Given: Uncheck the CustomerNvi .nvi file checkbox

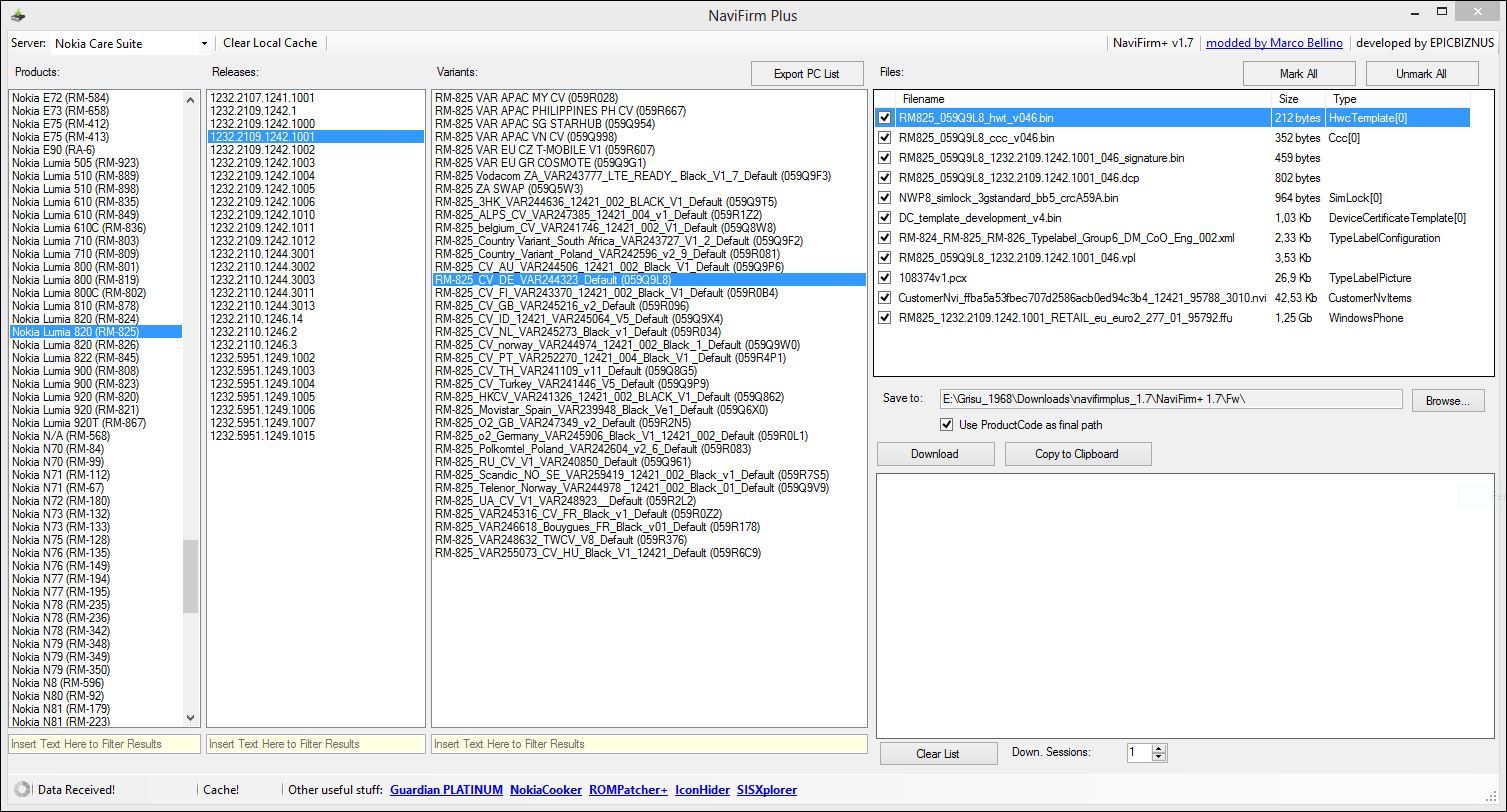Looking at the screenshot, I should click(x=884, y=298).
